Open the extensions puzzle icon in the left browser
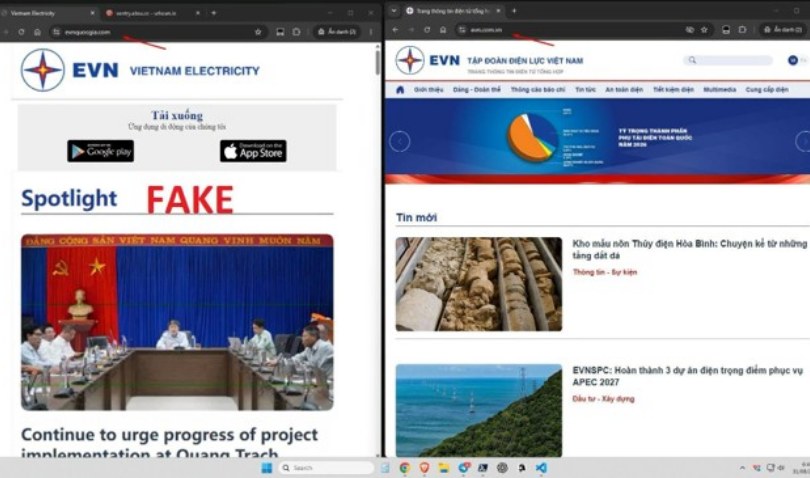 tap(297, 32)
